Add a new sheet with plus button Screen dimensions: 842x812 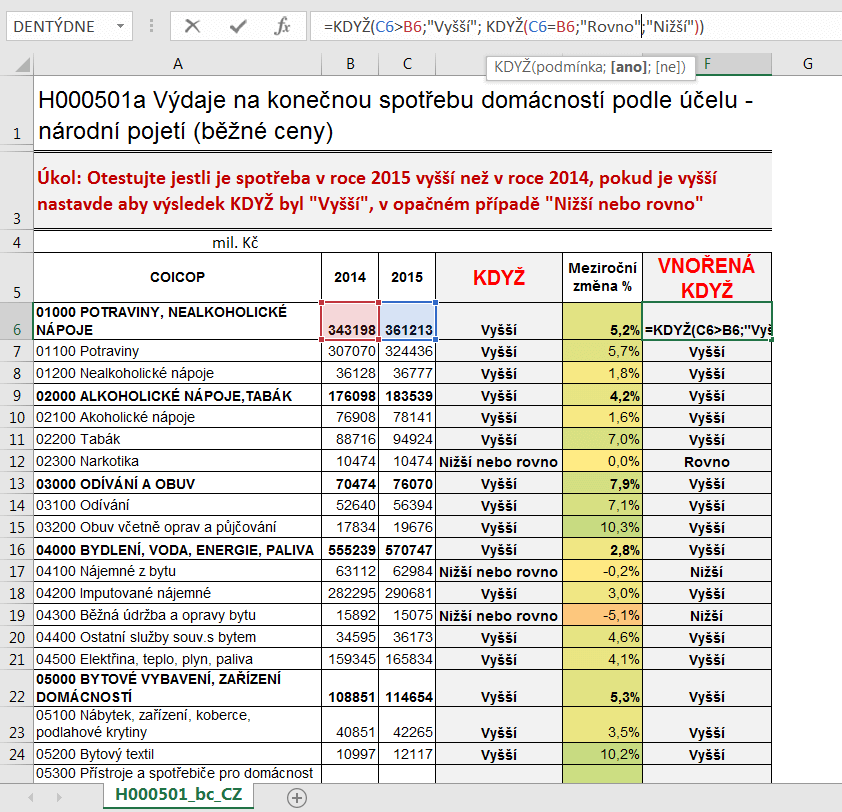click(x=296, y=797)
